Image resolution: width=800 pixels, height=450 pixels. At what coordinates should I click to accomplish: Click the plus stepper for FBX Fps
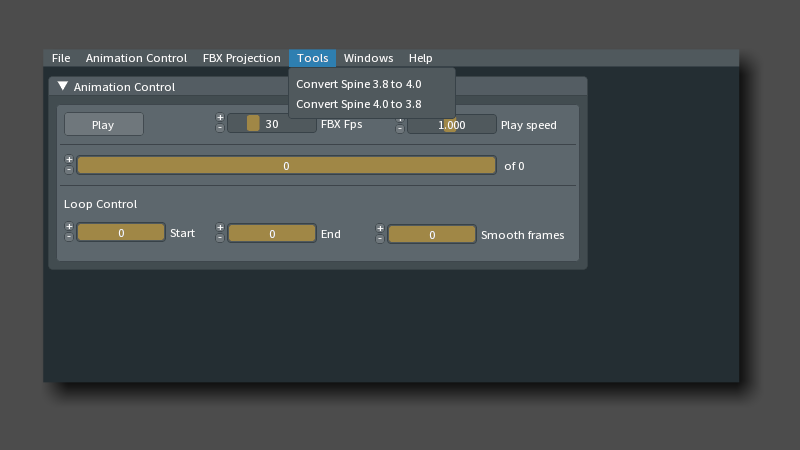(220, 118)
